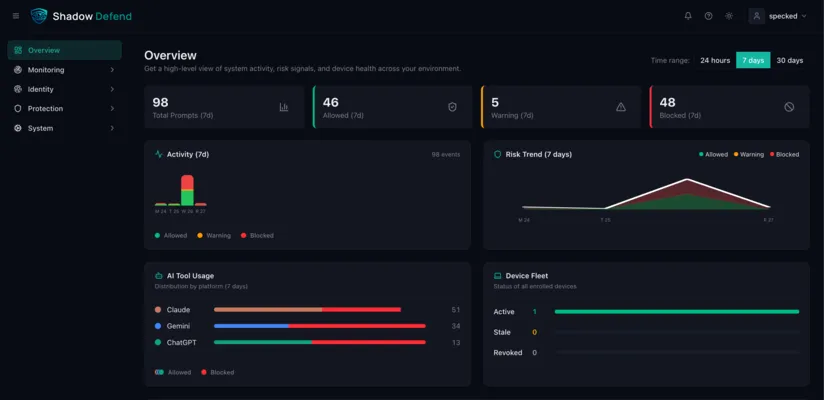The height and width of the screenshot is (400, 824).
Task: Set time range to 7 days
Action: click(753, 60)
